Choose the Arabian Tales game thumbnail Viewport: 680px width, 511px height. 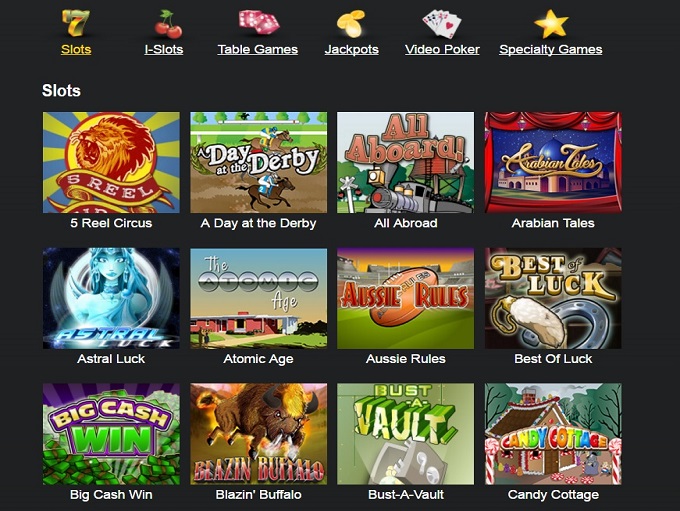pyautogui.click(x=553, y=162)
